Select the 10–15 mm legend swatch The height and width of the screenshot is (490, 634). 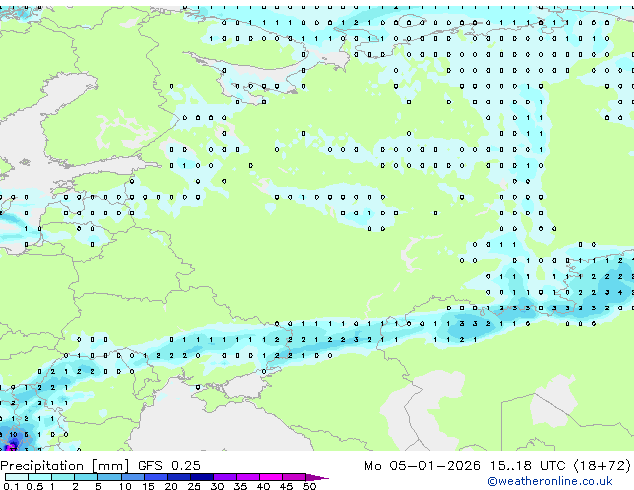pos(133,477)
